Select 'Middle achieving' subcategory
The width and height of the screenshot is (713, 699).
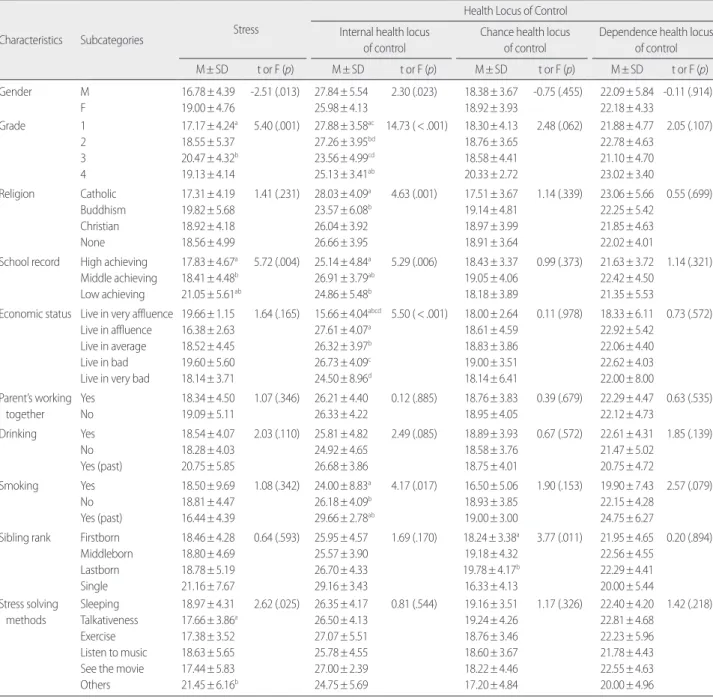click(119, 278)
